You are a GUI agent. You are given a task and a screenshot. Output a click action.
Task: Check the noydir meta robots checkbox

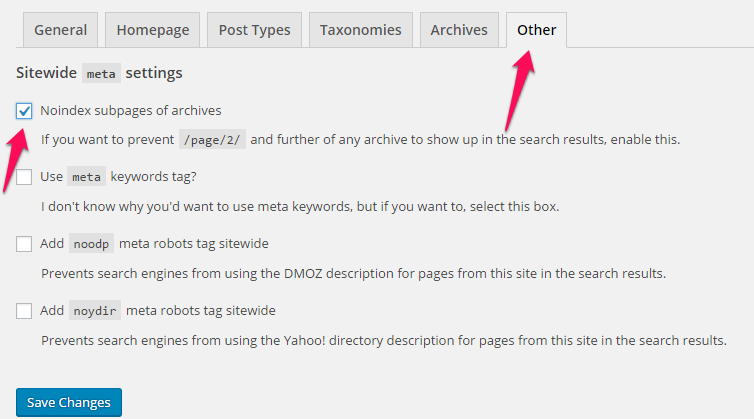point(24,311)
